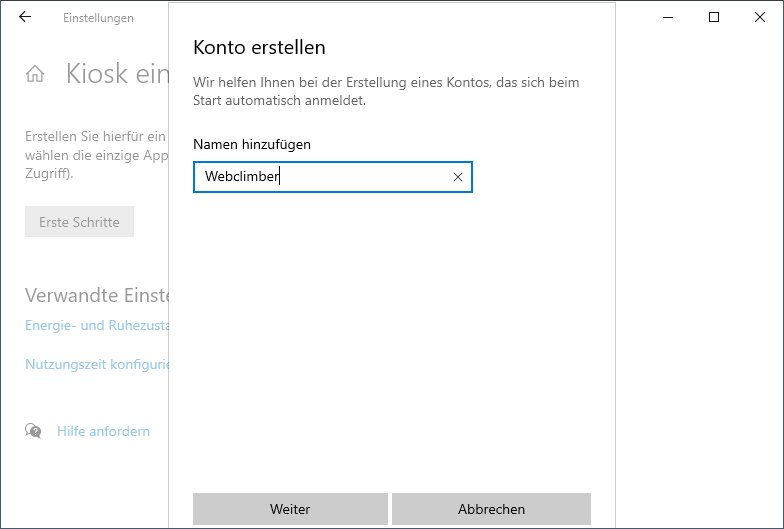The width and height of the screenshot is (784, 529).
Task: Click the Namen hinzufügen label
Action: click(x=252, y=144)
